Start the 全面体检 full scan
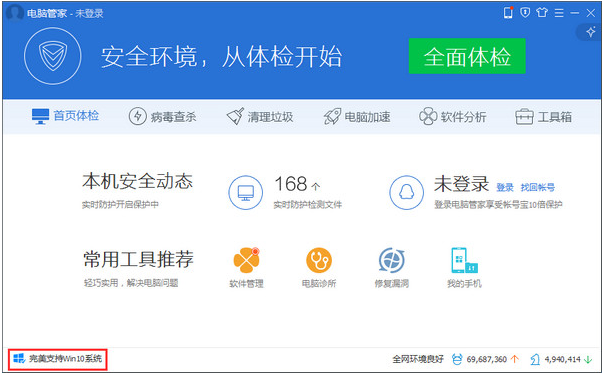 467,56
